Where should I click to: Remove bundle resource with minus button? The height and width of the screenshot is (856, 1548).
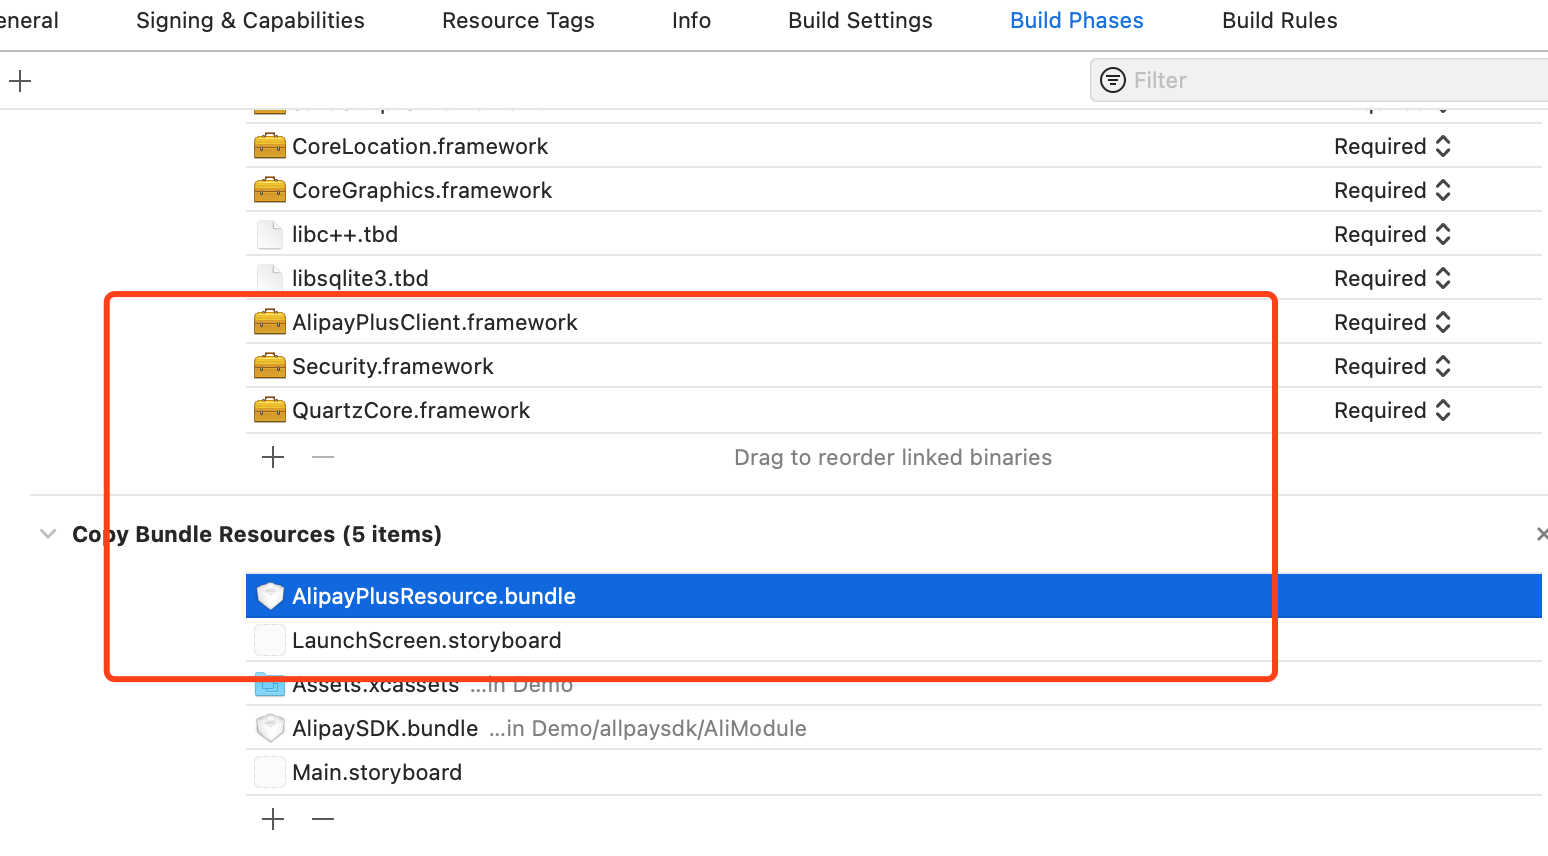[x=322, y=820]
